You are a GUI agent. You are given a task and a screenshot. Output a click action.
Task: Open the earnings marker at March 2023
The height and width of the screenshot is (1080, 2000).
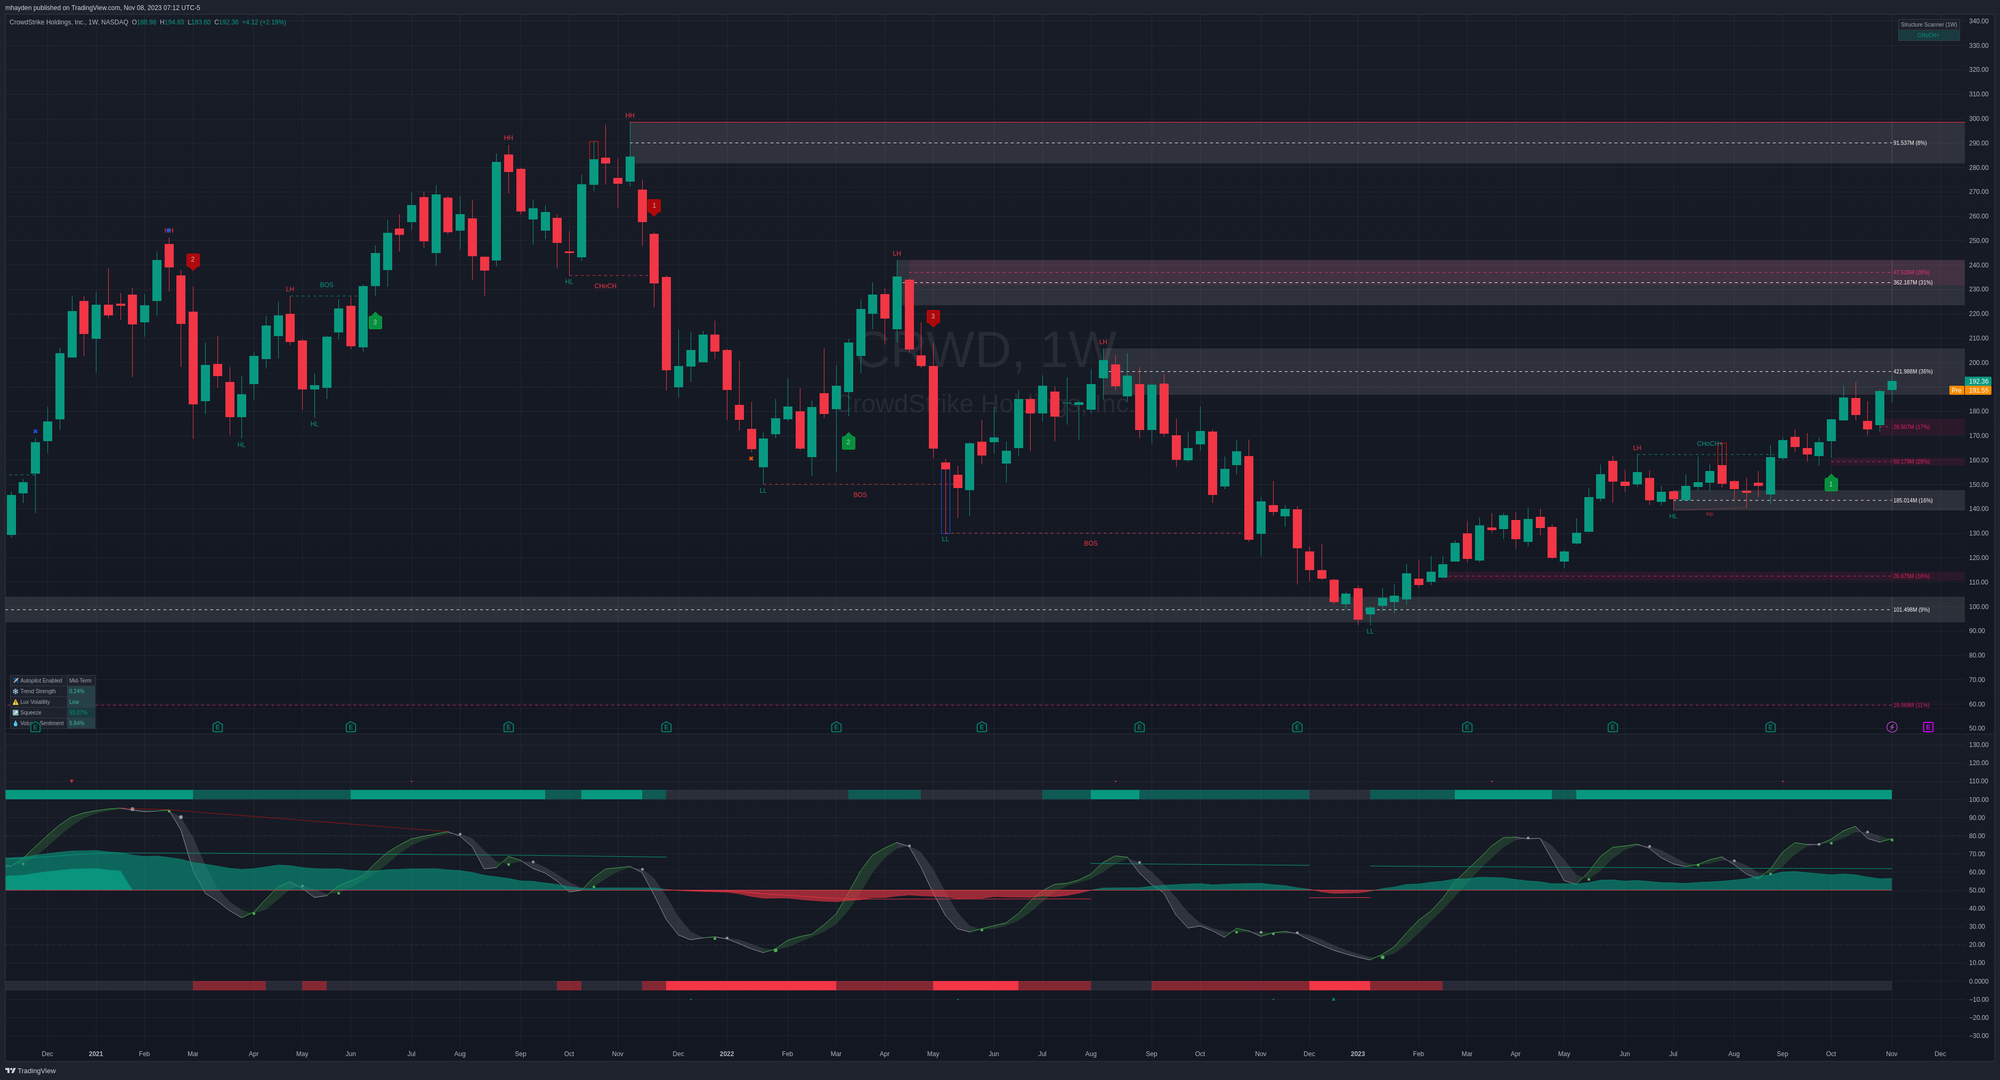(x=1467, y=727)
